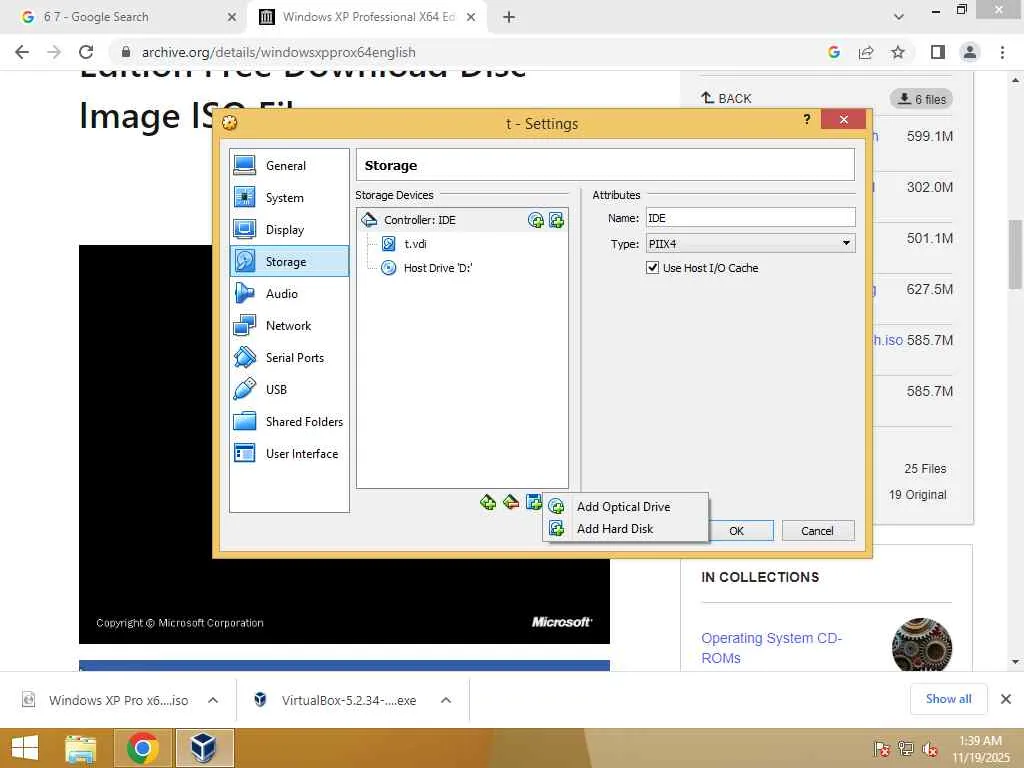
Task: Click Cancel button in Settings dialog
Action: click(818, 531)
